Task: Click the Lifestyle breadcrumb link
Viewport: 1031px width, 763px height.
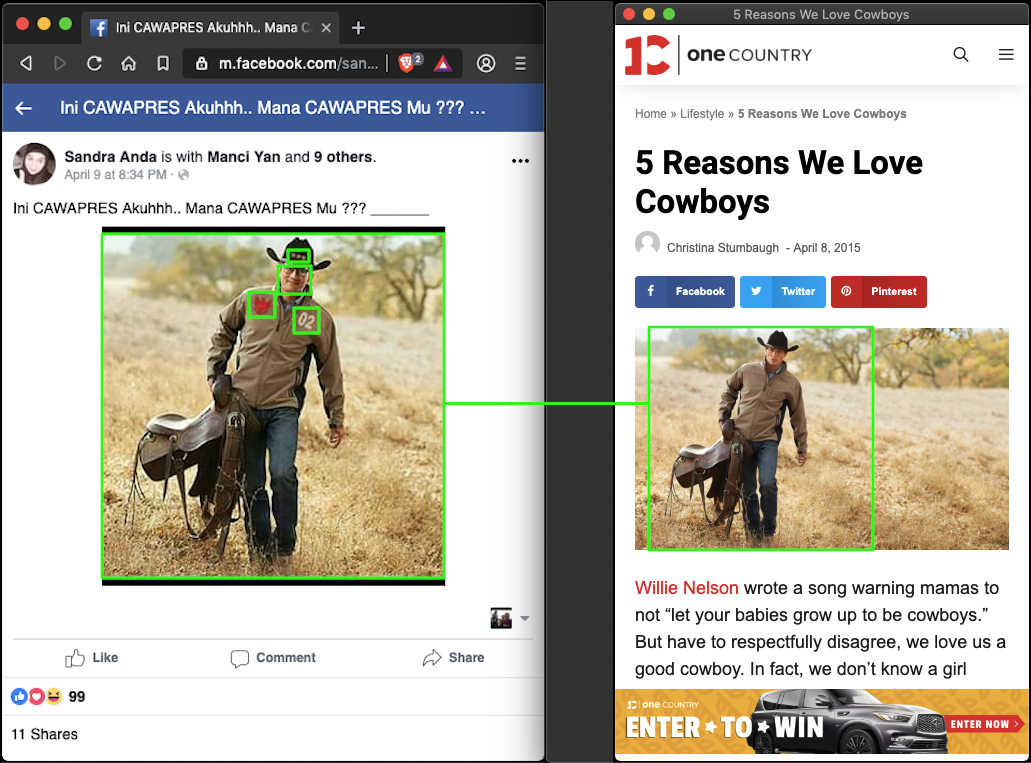Action: [702, 114]
